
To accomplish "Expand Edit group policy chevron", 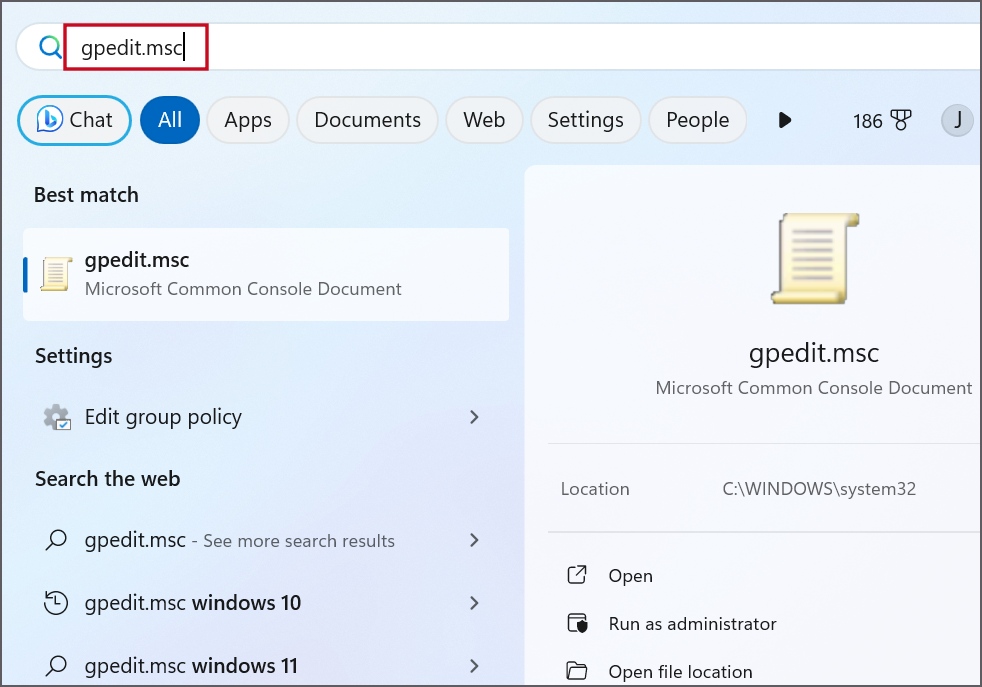I will (x=474, y=417).
